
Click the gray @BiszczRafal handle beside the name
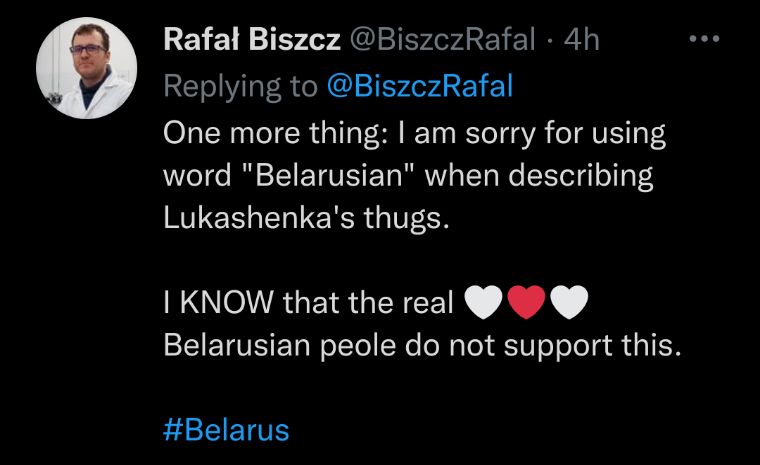click(442, 39)
